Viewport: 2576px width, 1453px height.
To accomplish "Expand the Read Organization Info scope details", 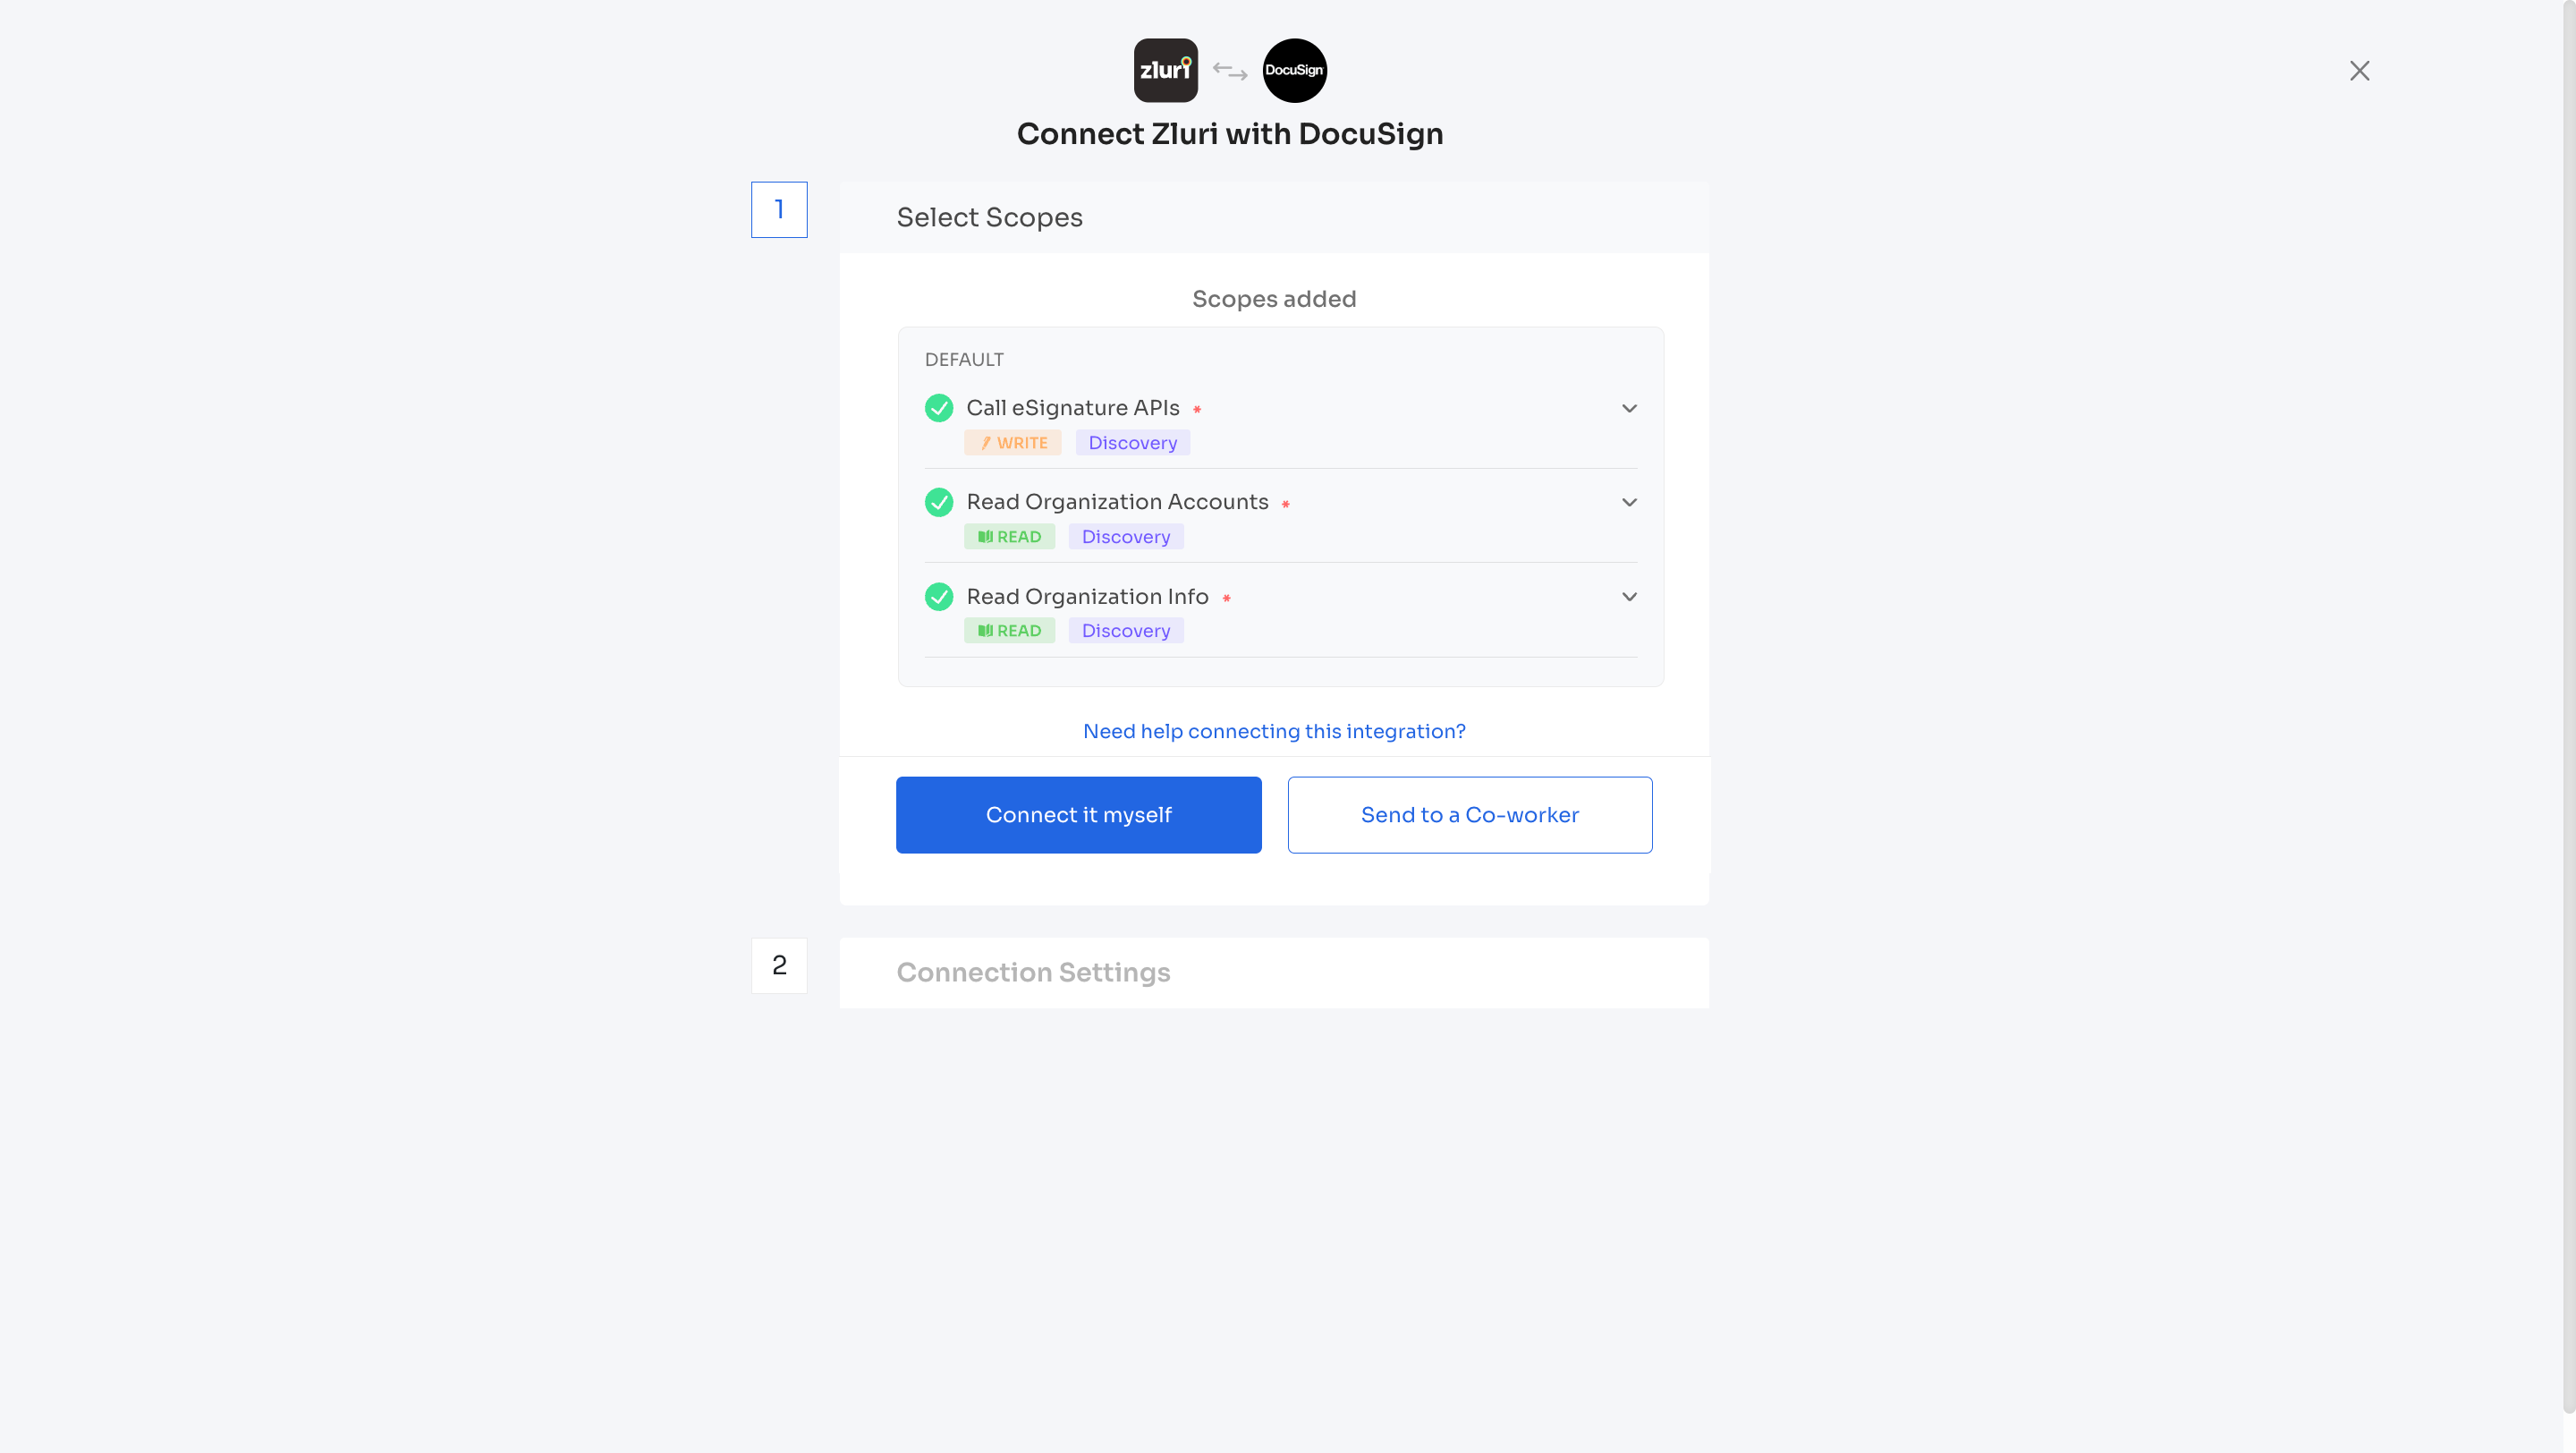I will tap(1629, 596).
